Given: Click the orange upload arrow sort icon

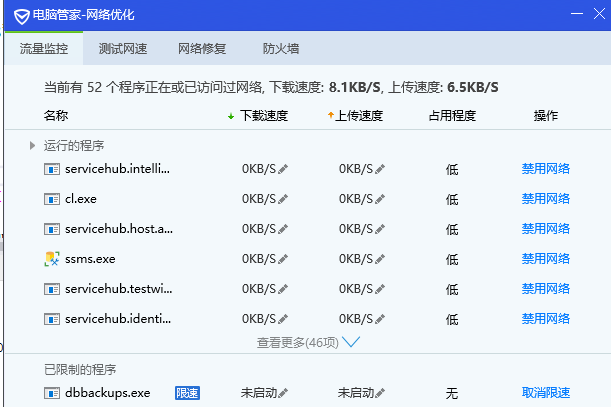Looking at the screenshot, I should [x=331, y=115].
